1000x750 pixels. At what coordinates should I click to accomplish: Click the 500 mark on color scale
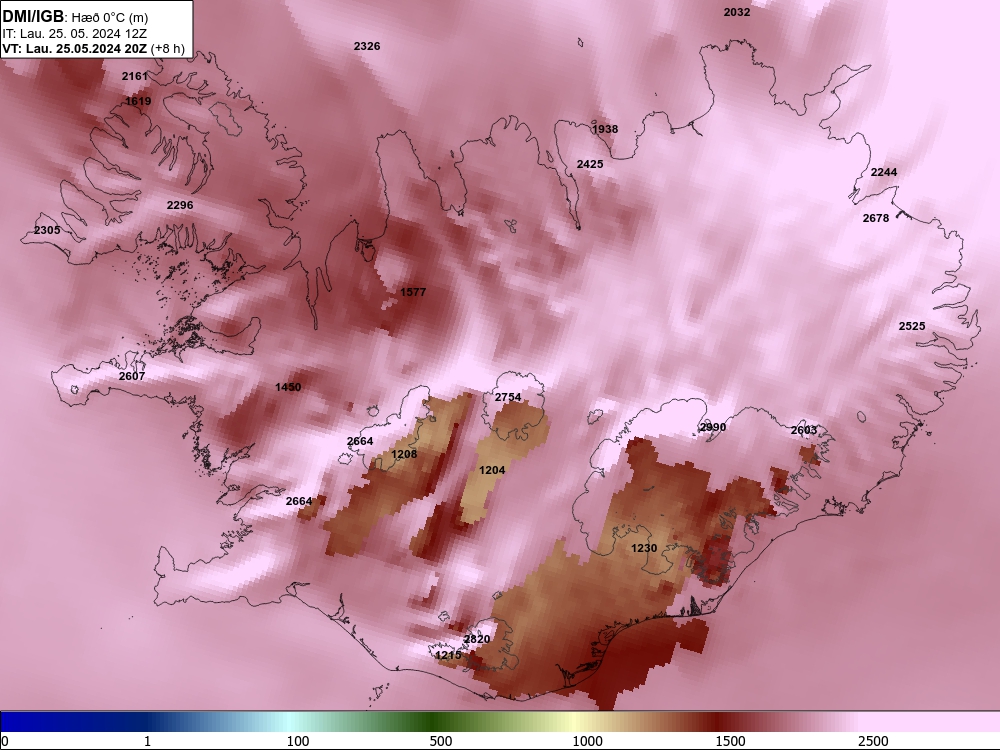click(x=441, y=741)
